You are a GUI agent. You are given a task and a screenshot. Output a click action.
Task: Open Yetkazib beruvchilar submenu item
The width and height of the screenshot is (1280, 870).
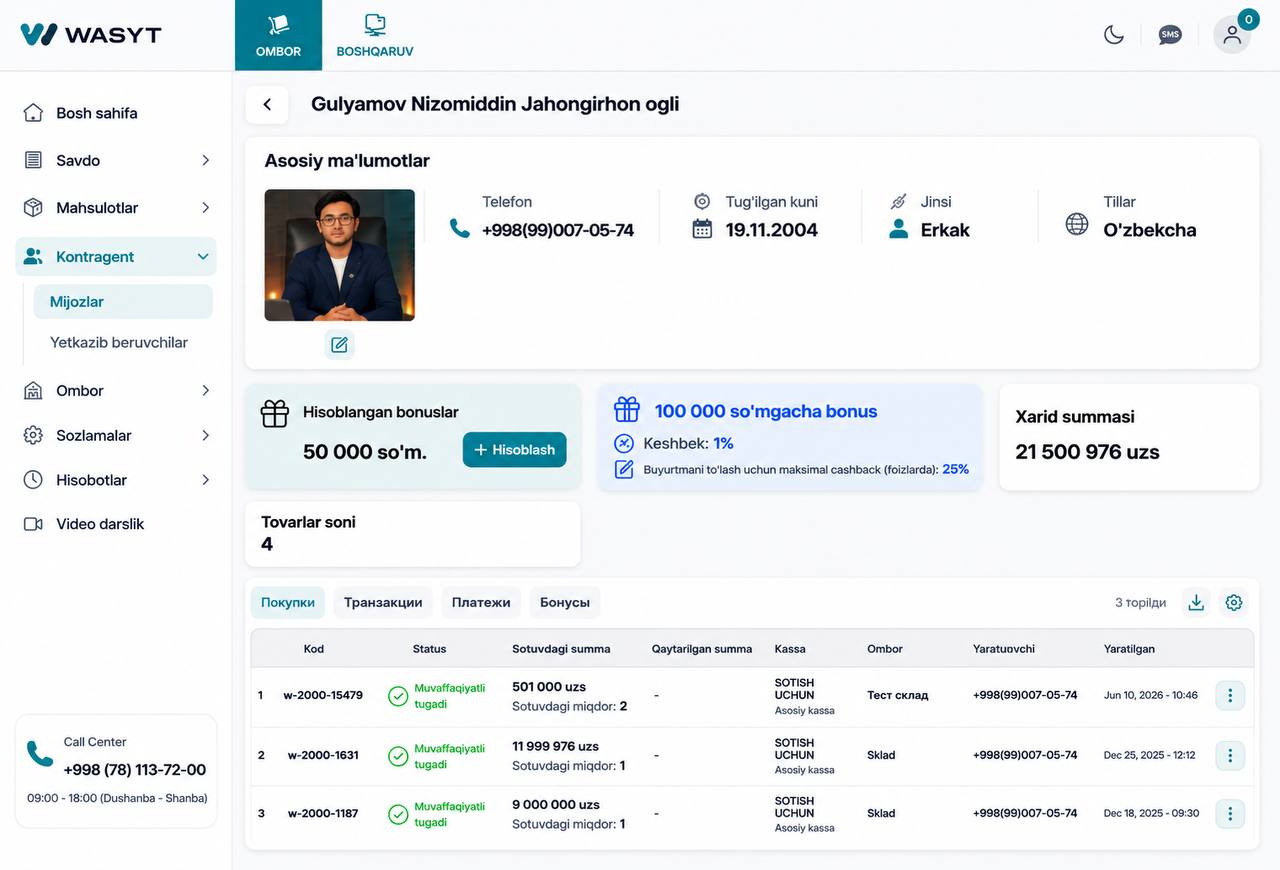click(x=119, y=342)
